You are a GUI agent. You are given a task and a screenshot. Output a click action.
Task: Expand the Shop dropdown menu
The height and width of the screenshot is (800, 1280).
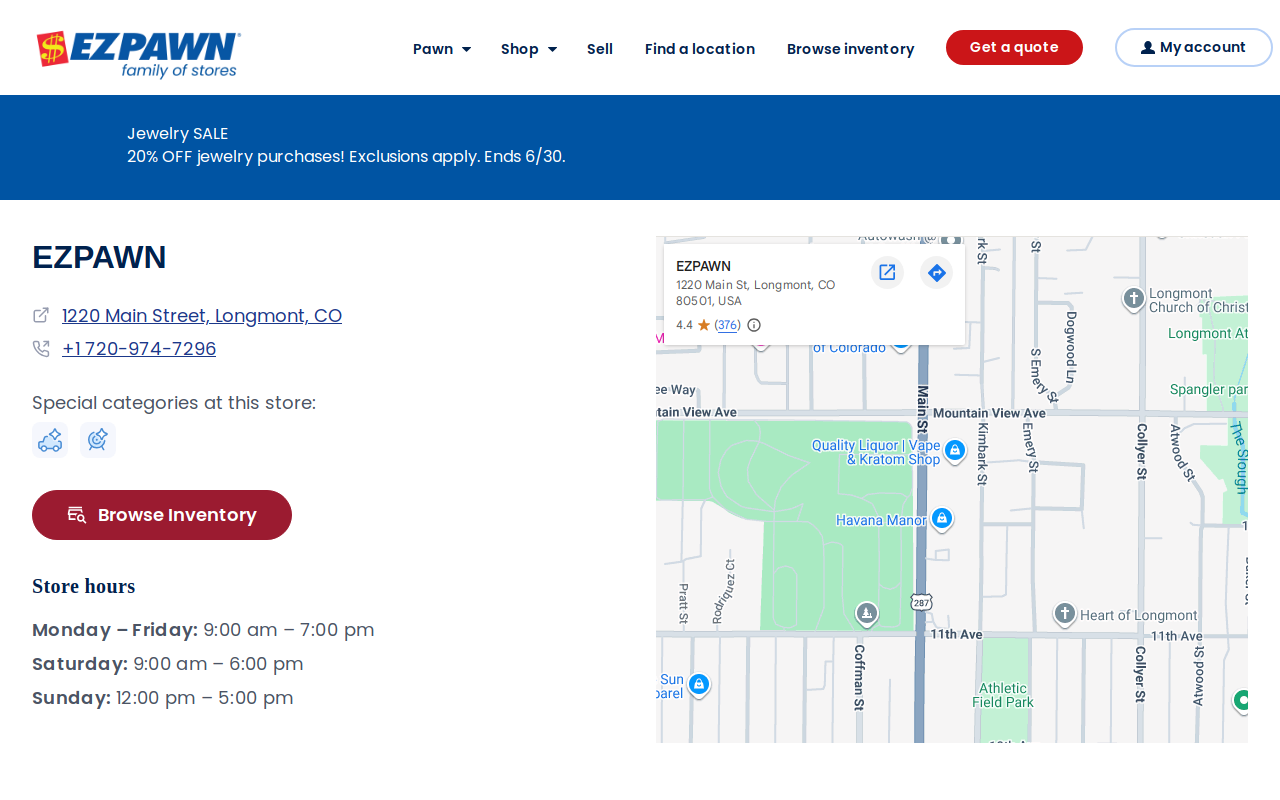pyautogui.click(x=529, y=49)
